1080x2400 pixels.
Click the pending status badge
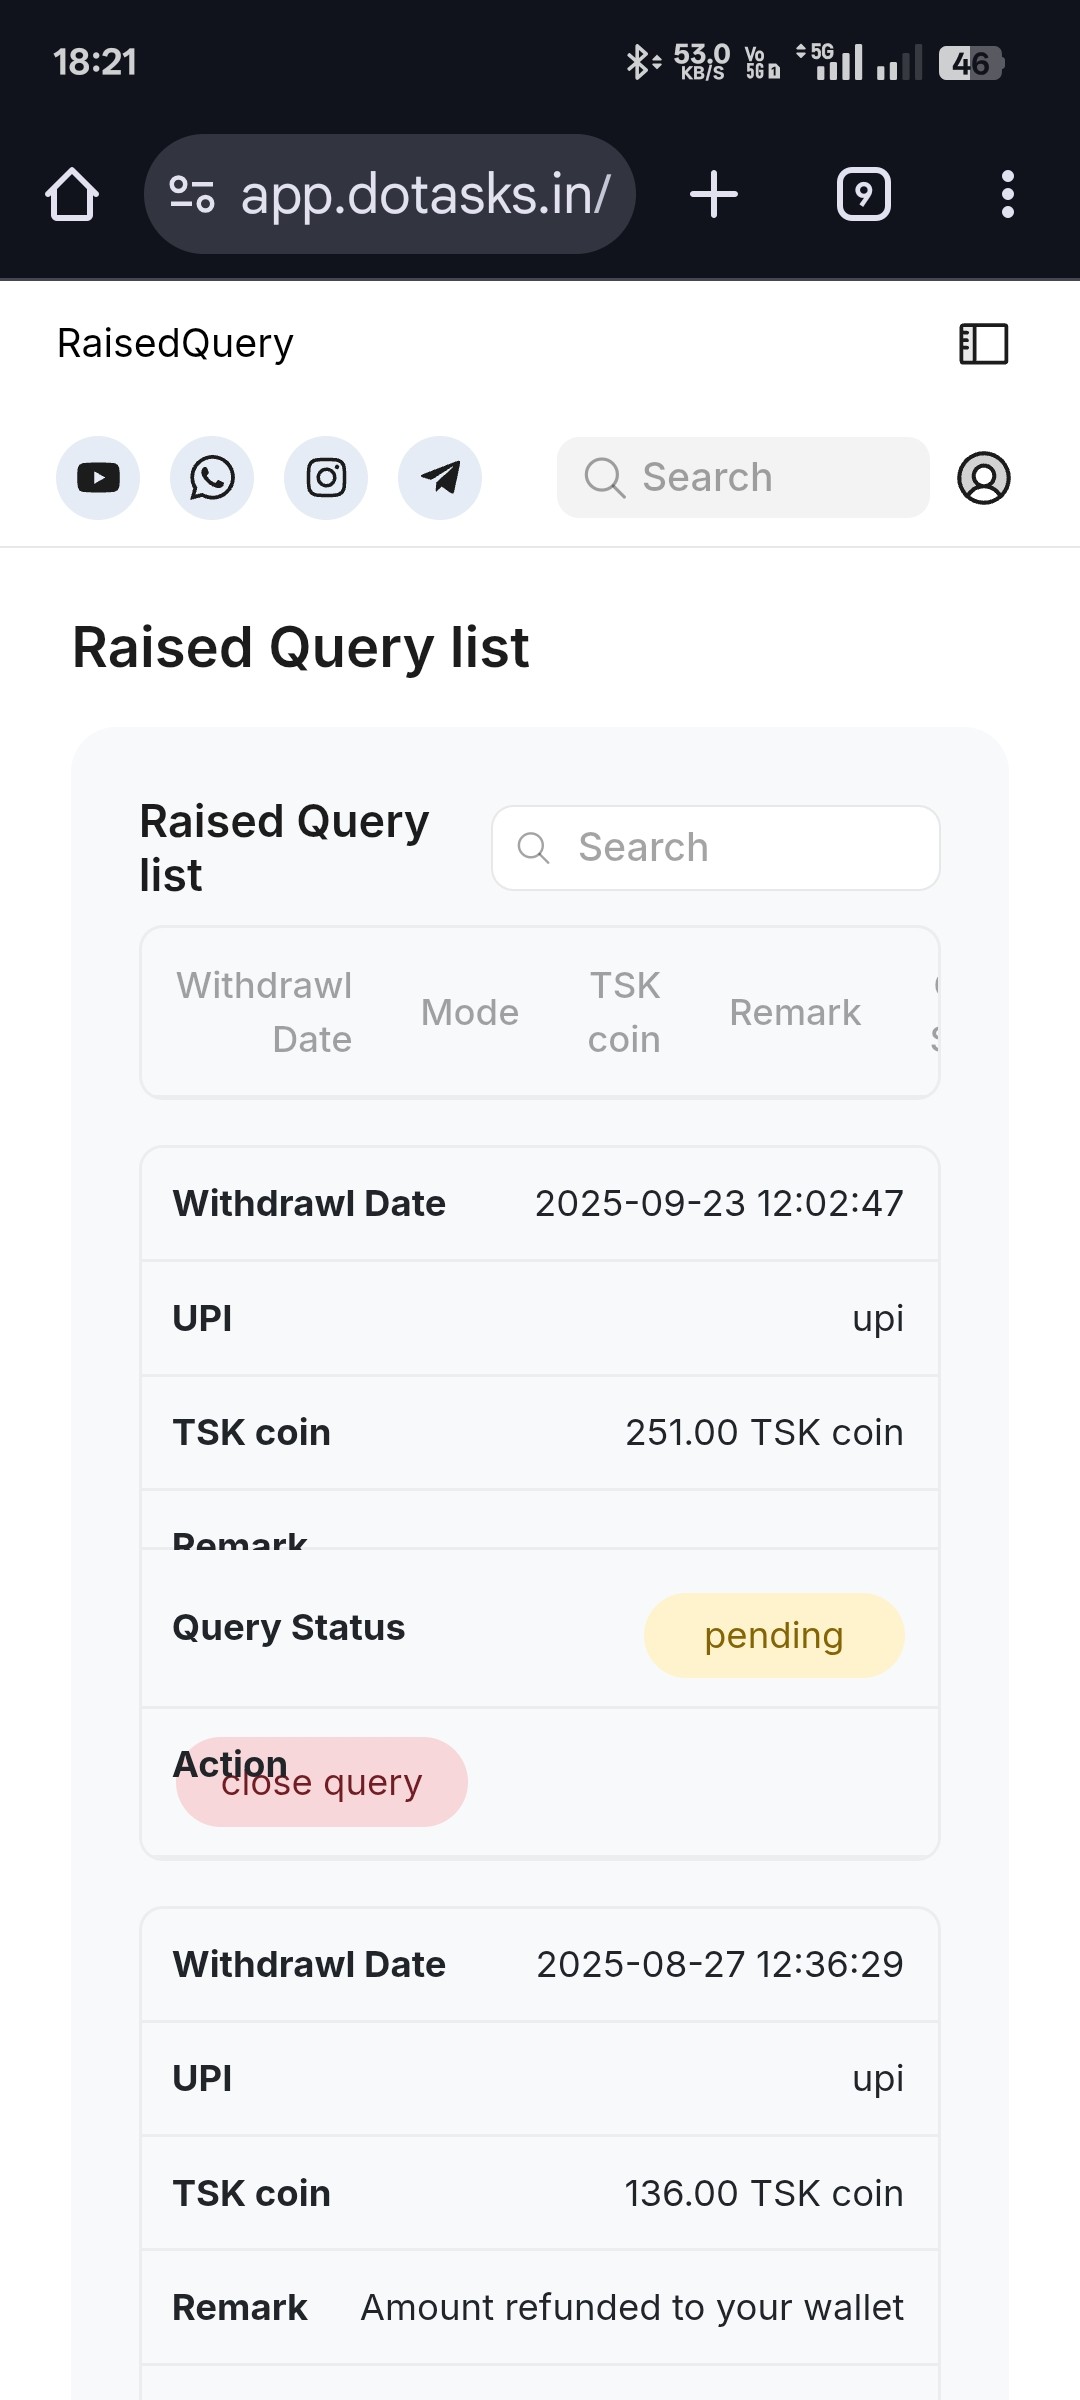774,1636
